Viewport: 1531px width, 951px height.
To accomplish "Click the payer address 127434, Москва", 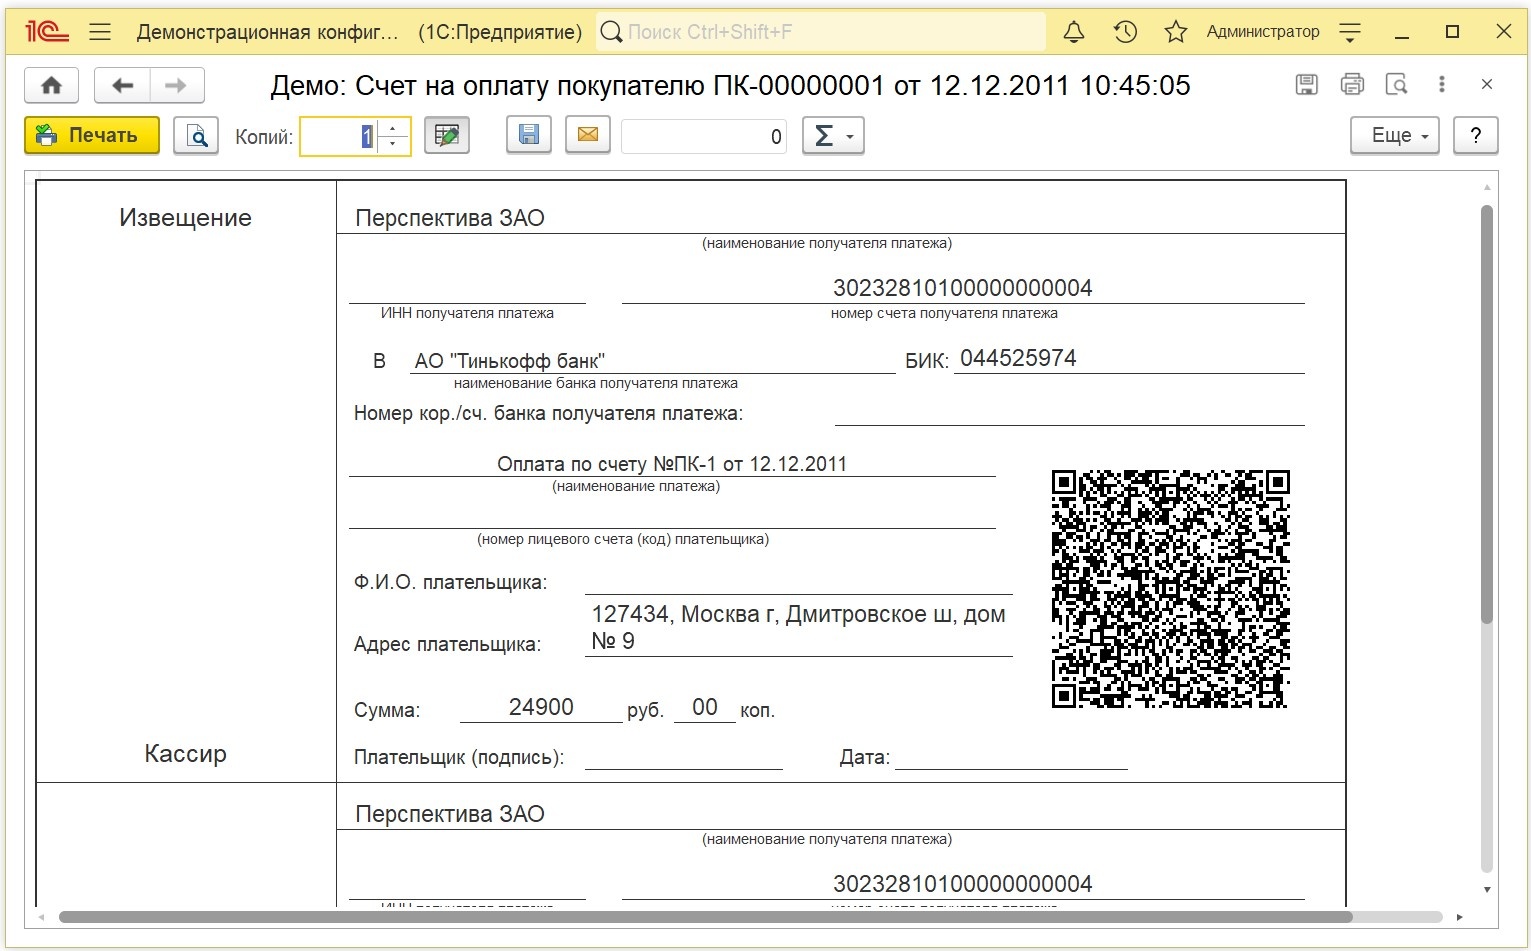I will (798, 628).
